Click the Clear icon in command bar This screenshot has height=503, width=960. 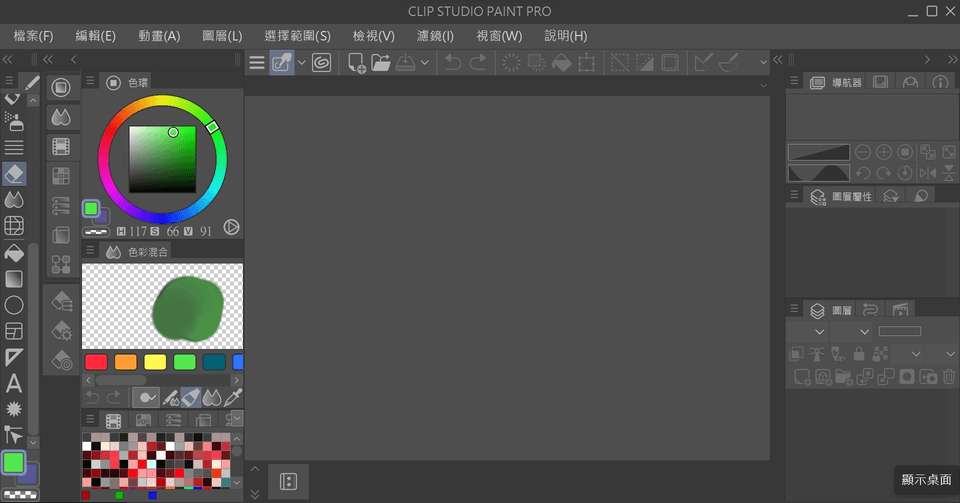pyautogui.click(x=511, y=62)
